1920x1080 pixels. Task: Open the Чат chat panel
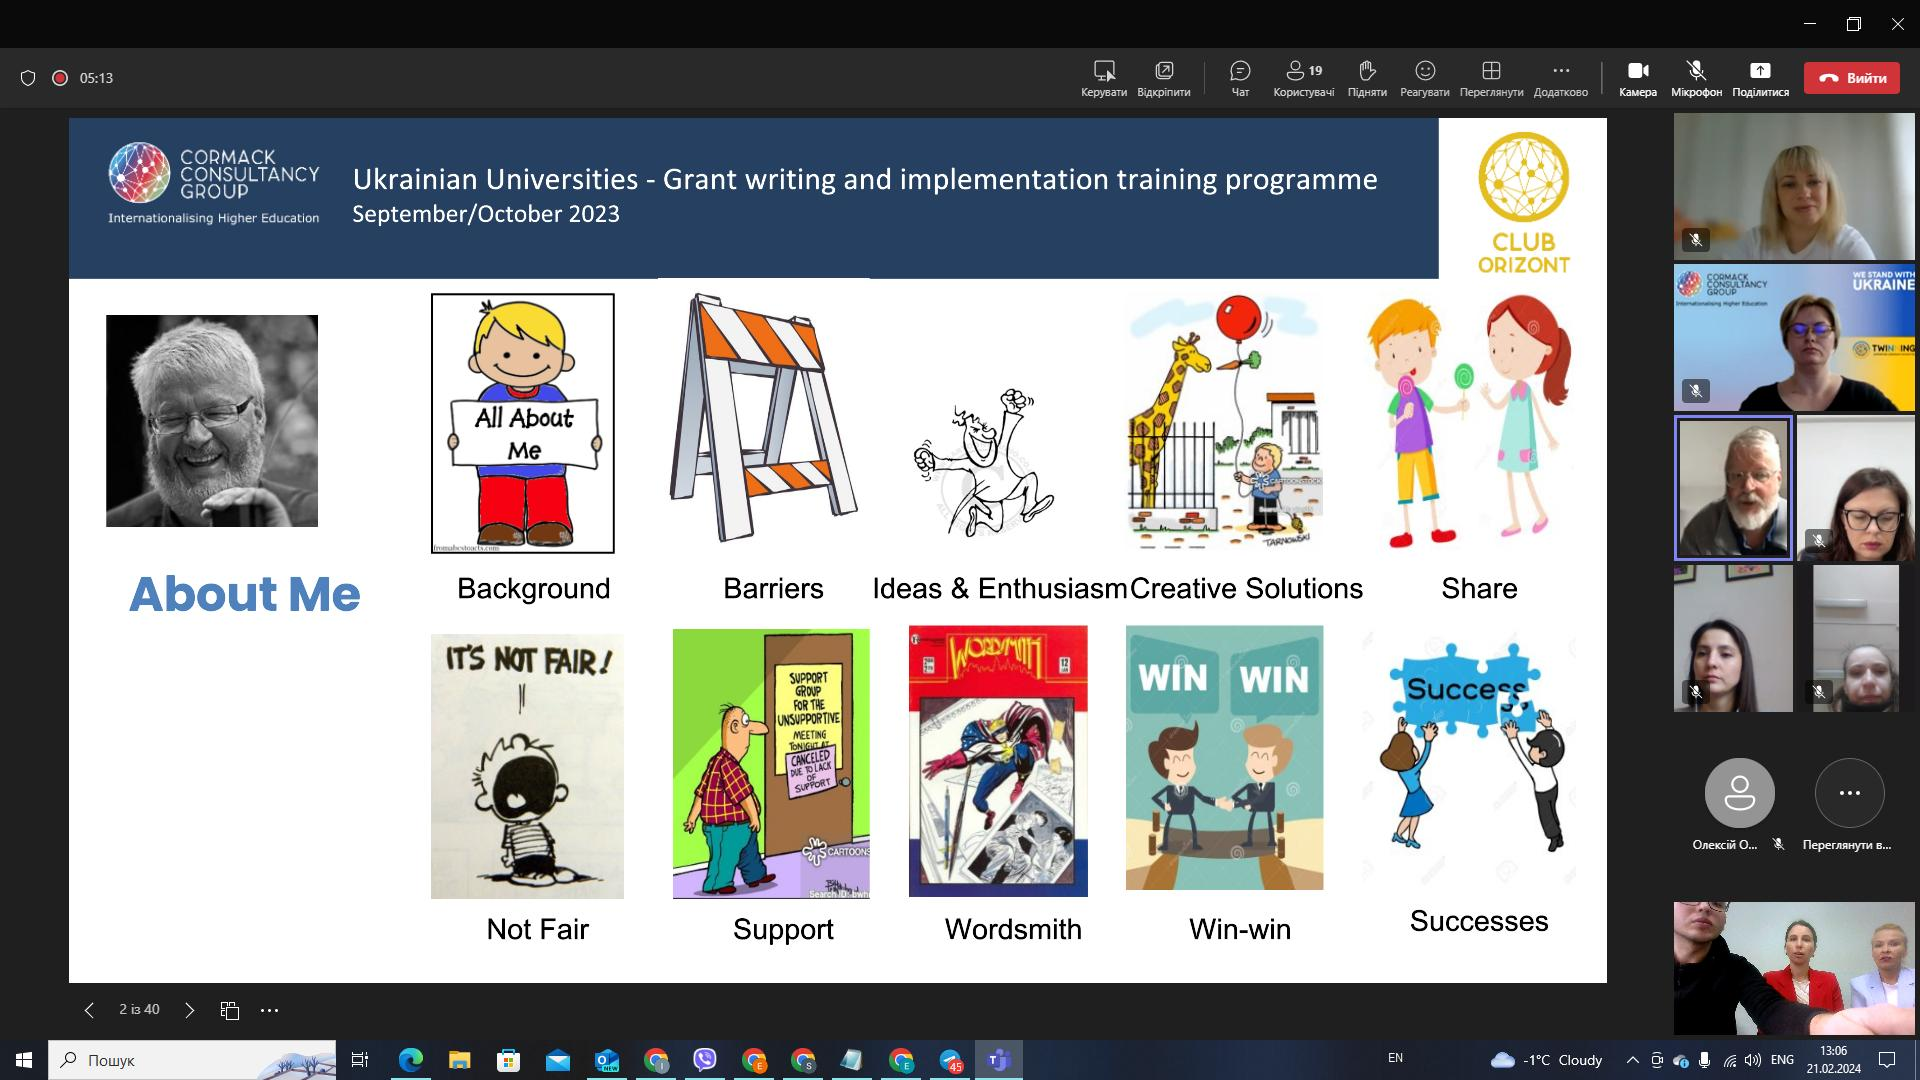coord(1240,78)
